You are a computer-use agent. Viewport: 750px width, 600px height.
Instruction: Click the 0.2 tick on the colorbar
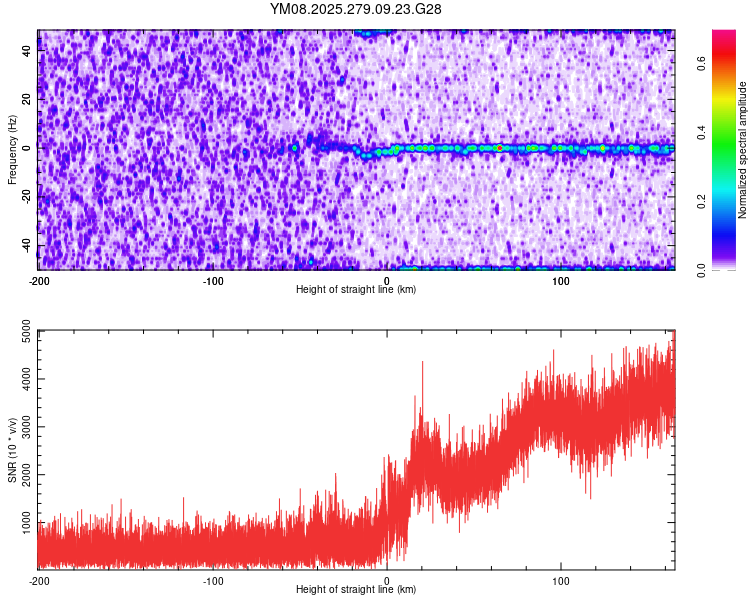pos(702,200)
